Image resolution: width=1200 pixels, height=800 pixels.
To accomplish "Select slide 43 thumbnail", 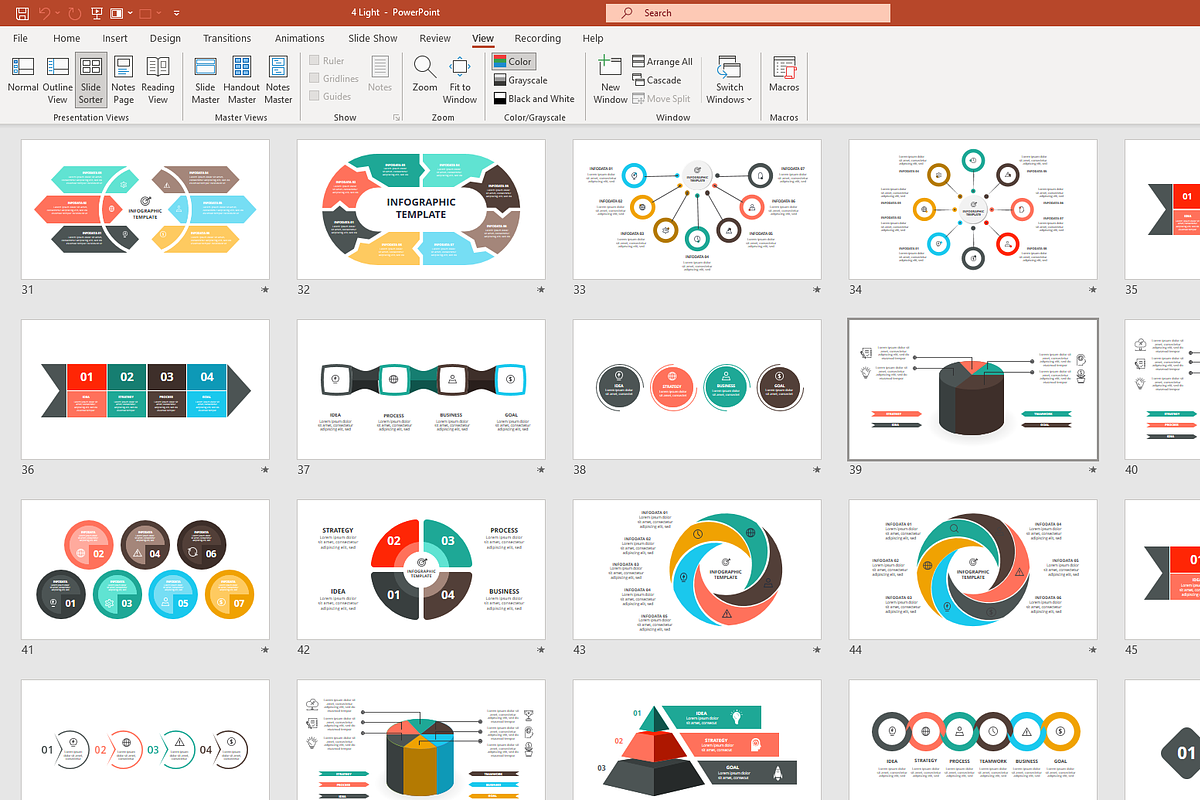I will [x=697, y=570].
